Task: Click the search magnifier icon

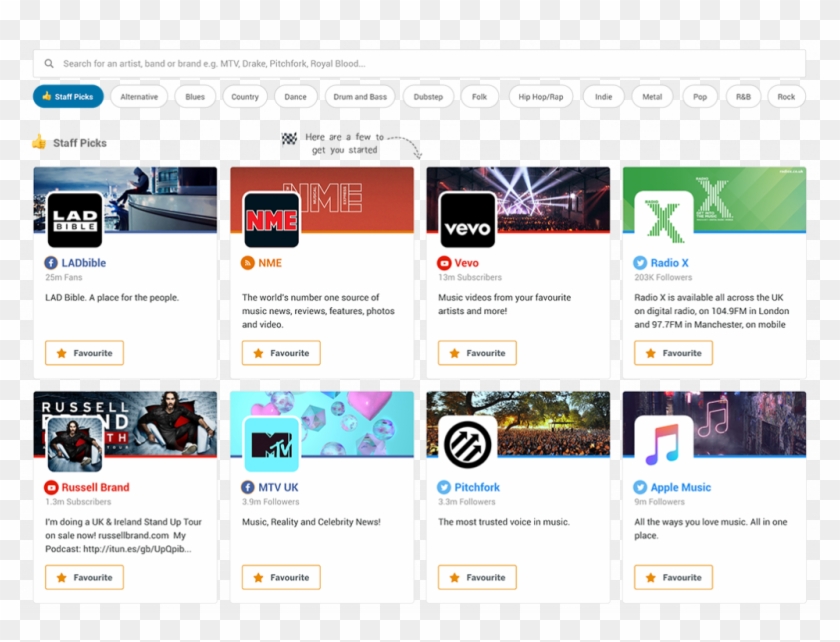Action: (x=49, y=64)
